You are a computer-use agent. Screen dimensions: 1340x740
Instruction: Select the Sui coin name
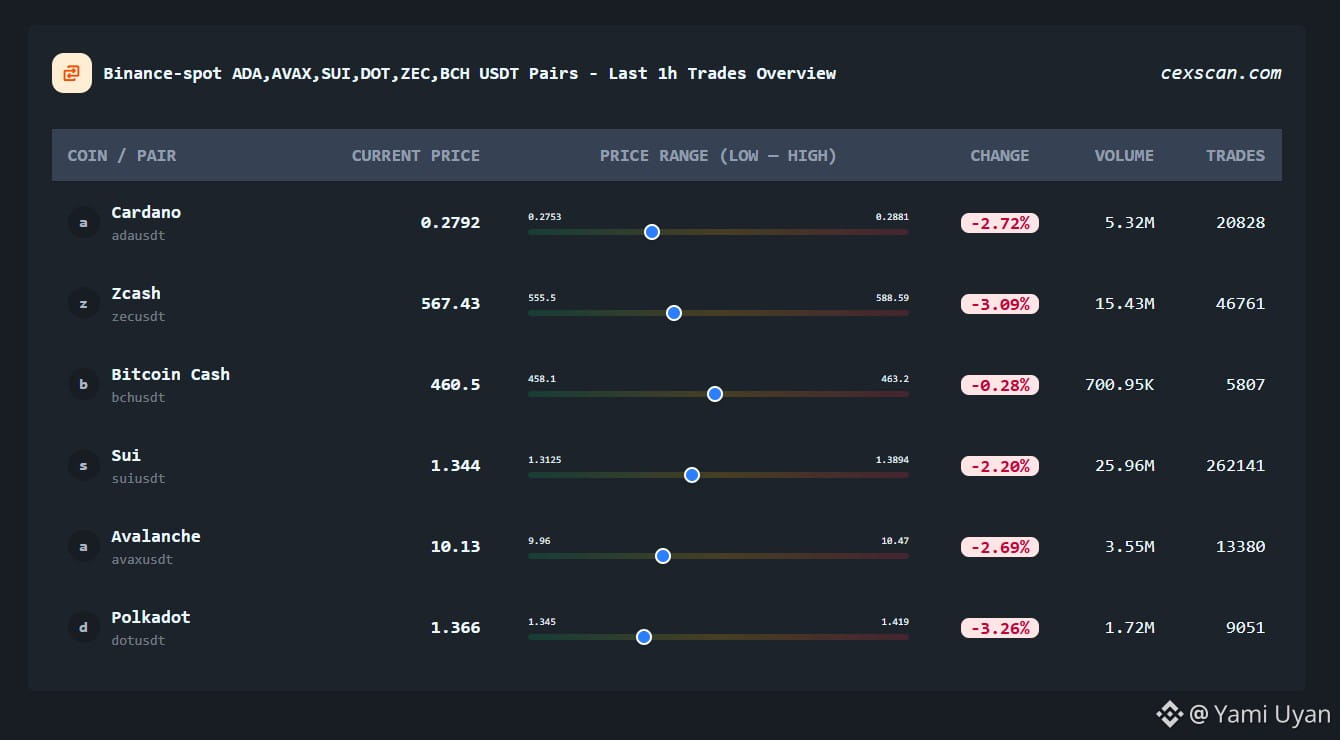tap(126, 455)
